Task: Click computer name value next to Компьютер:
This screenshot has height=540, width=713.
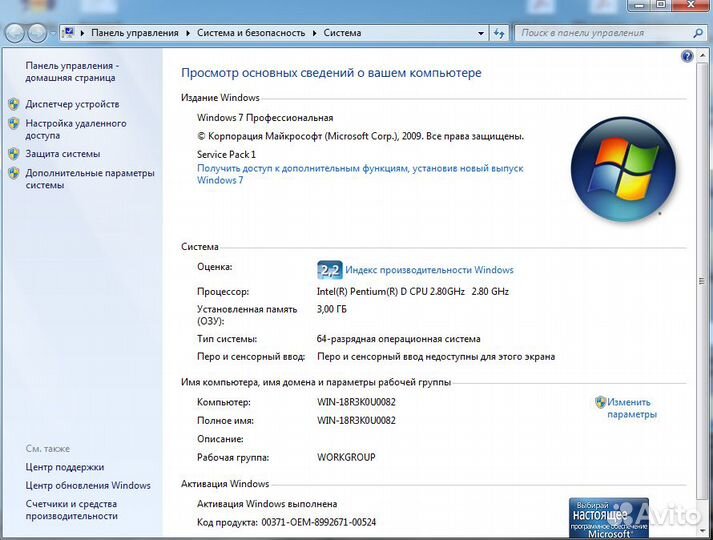Action: pos(356,402)
